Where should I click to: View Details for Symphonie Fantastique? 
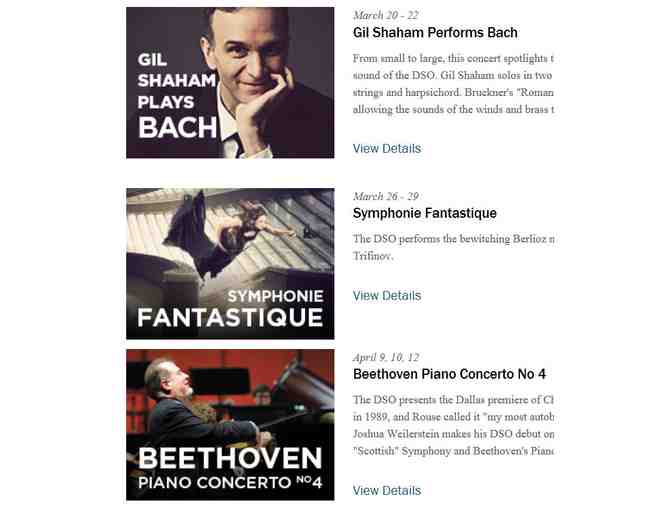point(386,296)
